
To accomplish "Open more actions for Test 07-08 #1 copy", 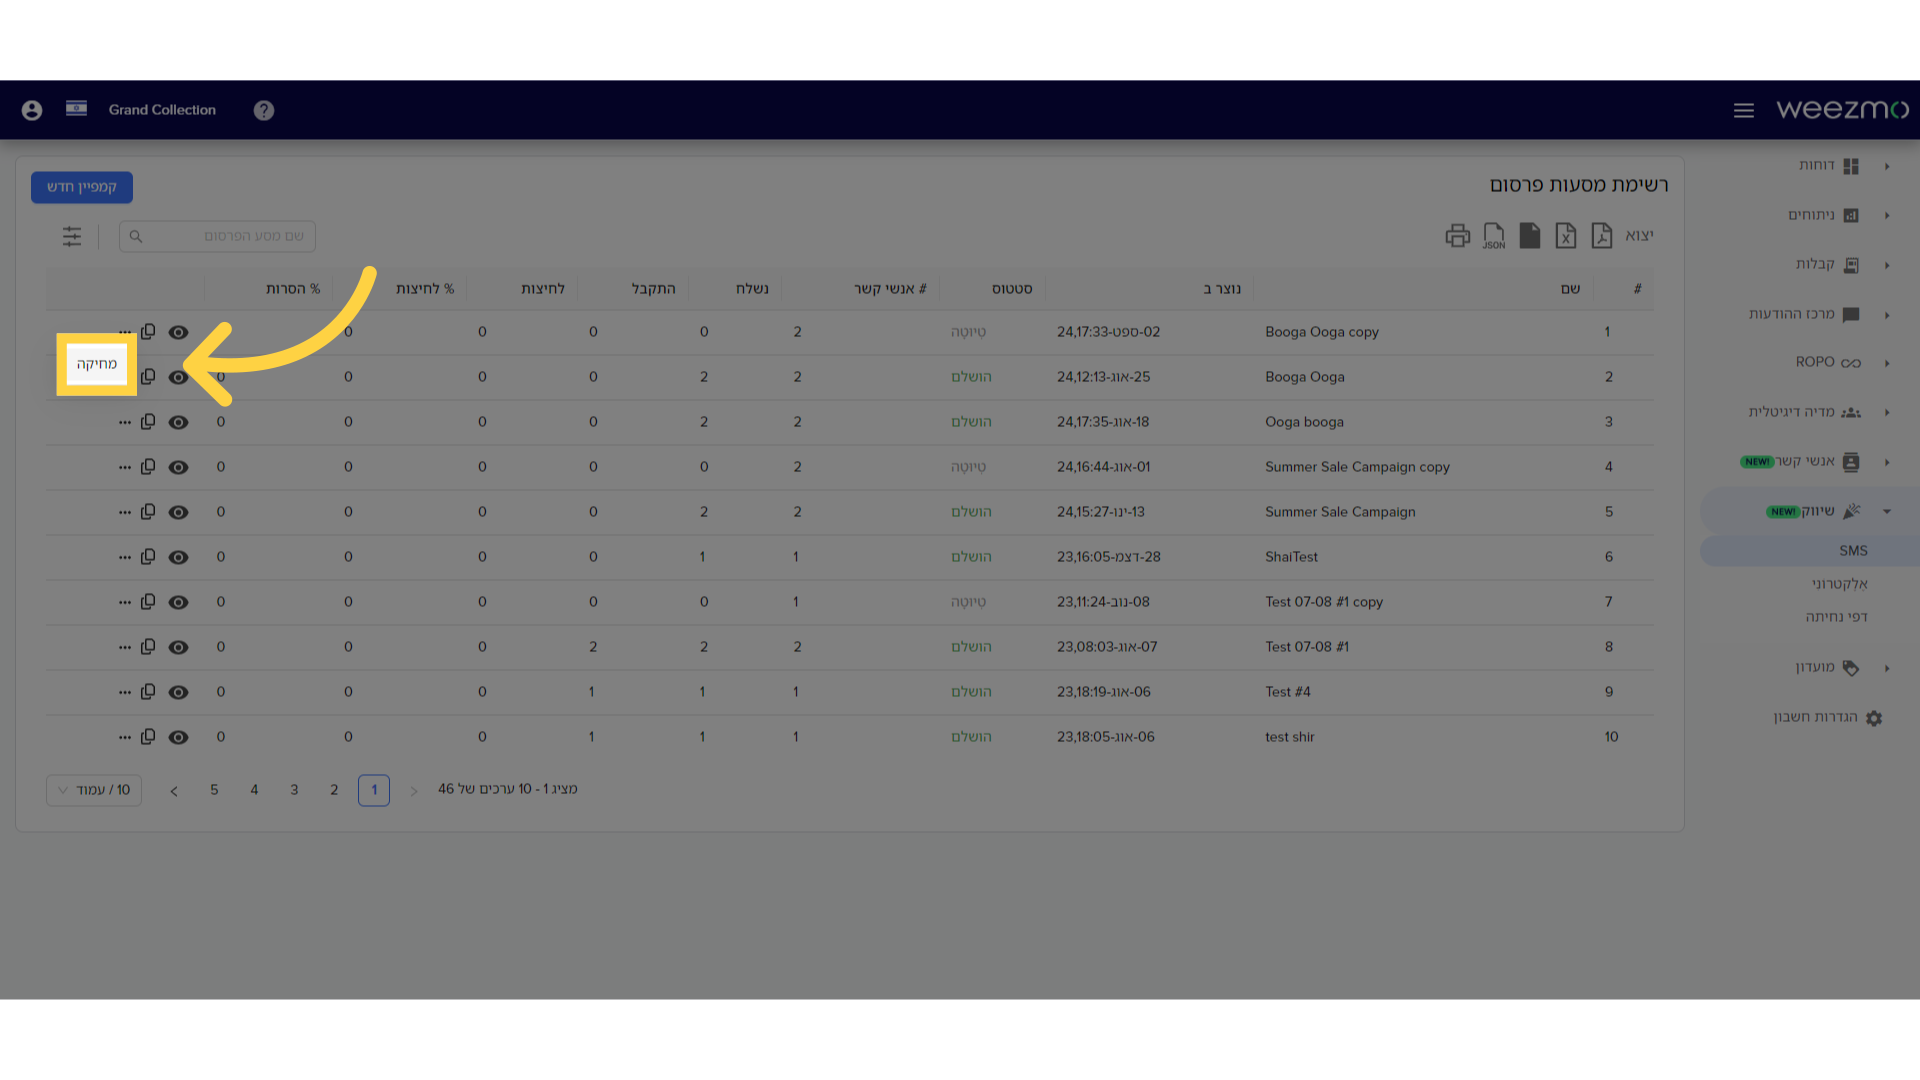I will pyautogui.click(x=125, y=602).
